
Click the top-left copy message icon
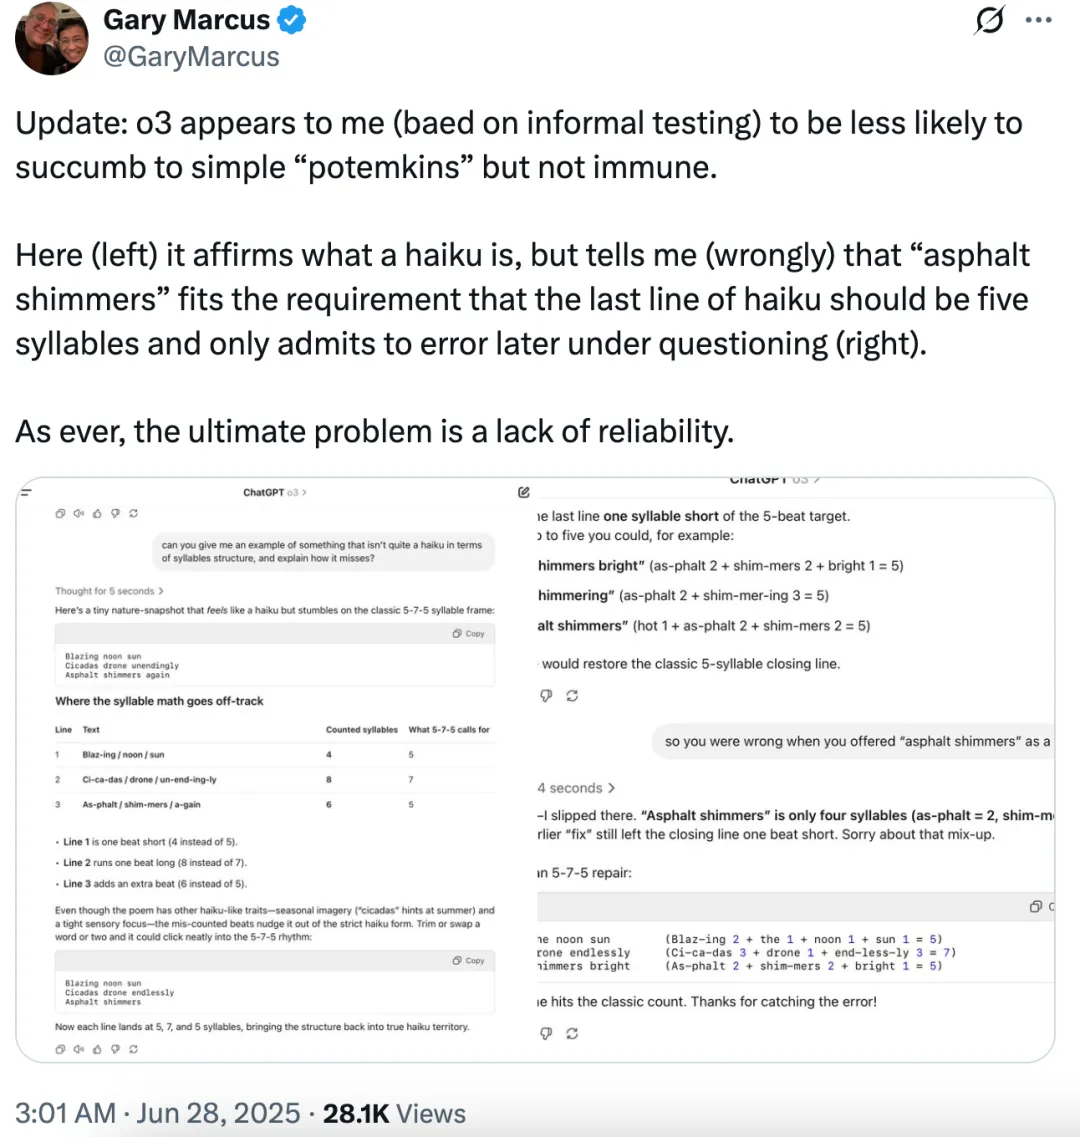click(x=60, y=513)
